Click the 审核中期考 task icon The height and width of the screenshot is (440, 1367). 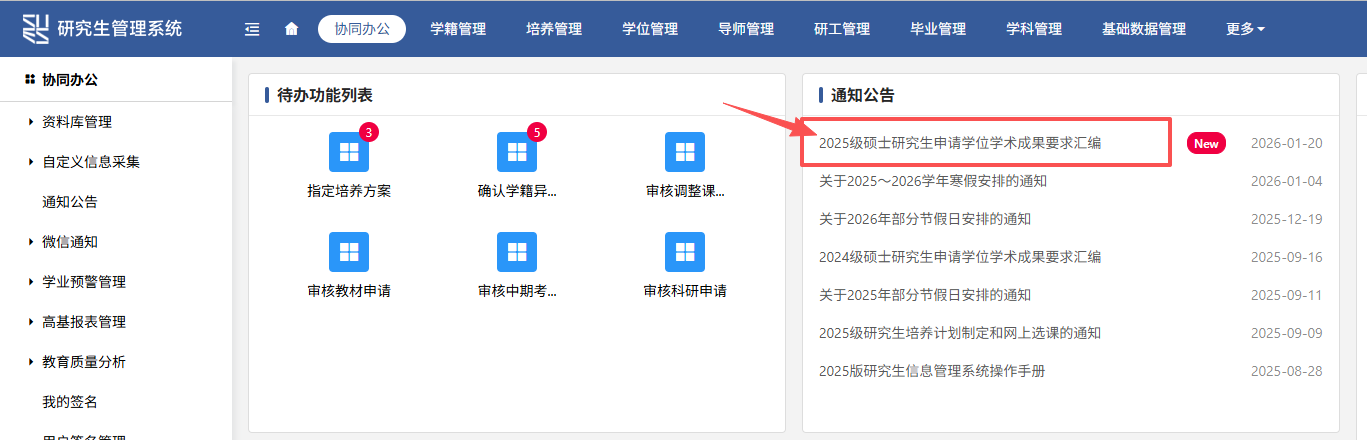(517, 252)
